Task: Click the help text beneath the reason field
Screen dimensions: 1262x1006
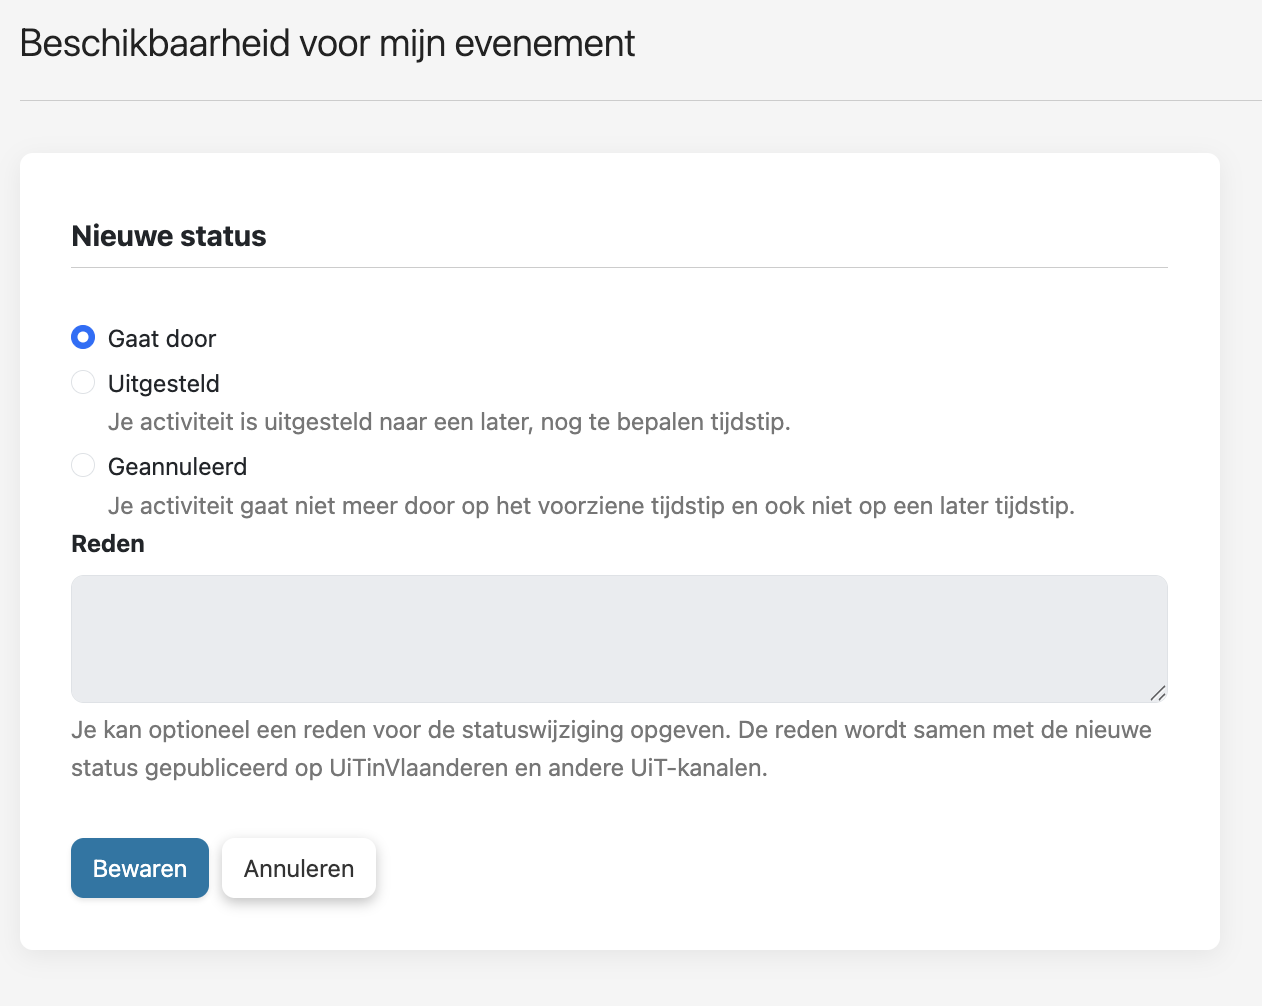Action: point(611,749)
